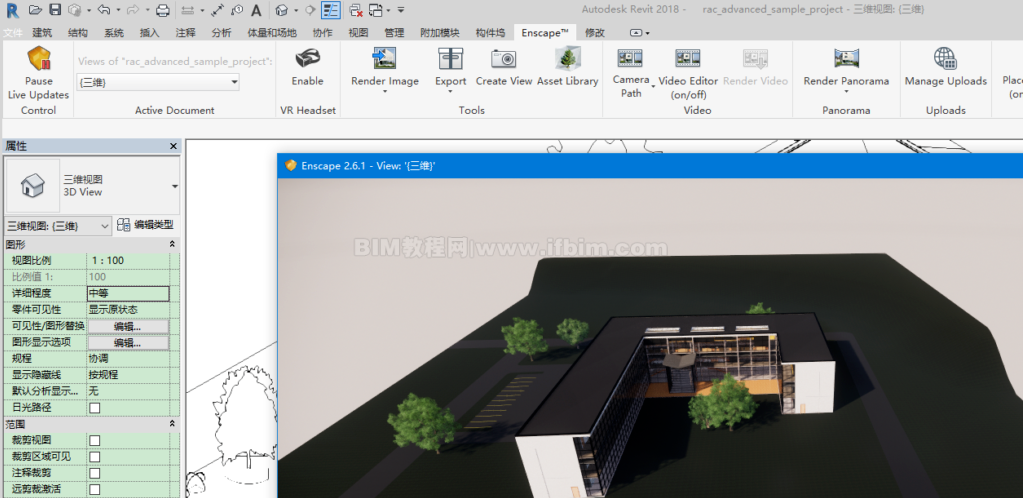Toggle the 注释裁剪 checkbox
The image size is (1023, 498).
coord(95,473)
